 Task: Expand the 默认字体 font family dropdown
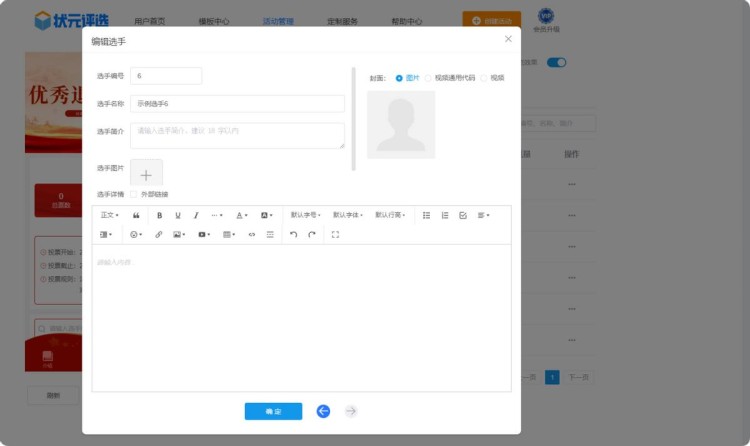tap(348, 215)
